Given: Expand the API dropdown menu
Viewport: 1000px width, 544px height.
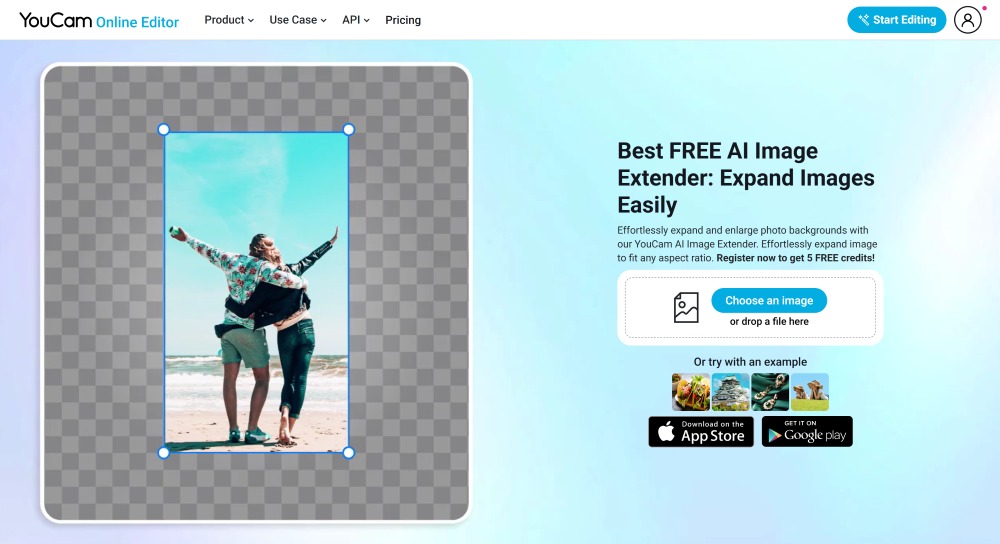Looking at the screenshot, I should tap(356, 20).
